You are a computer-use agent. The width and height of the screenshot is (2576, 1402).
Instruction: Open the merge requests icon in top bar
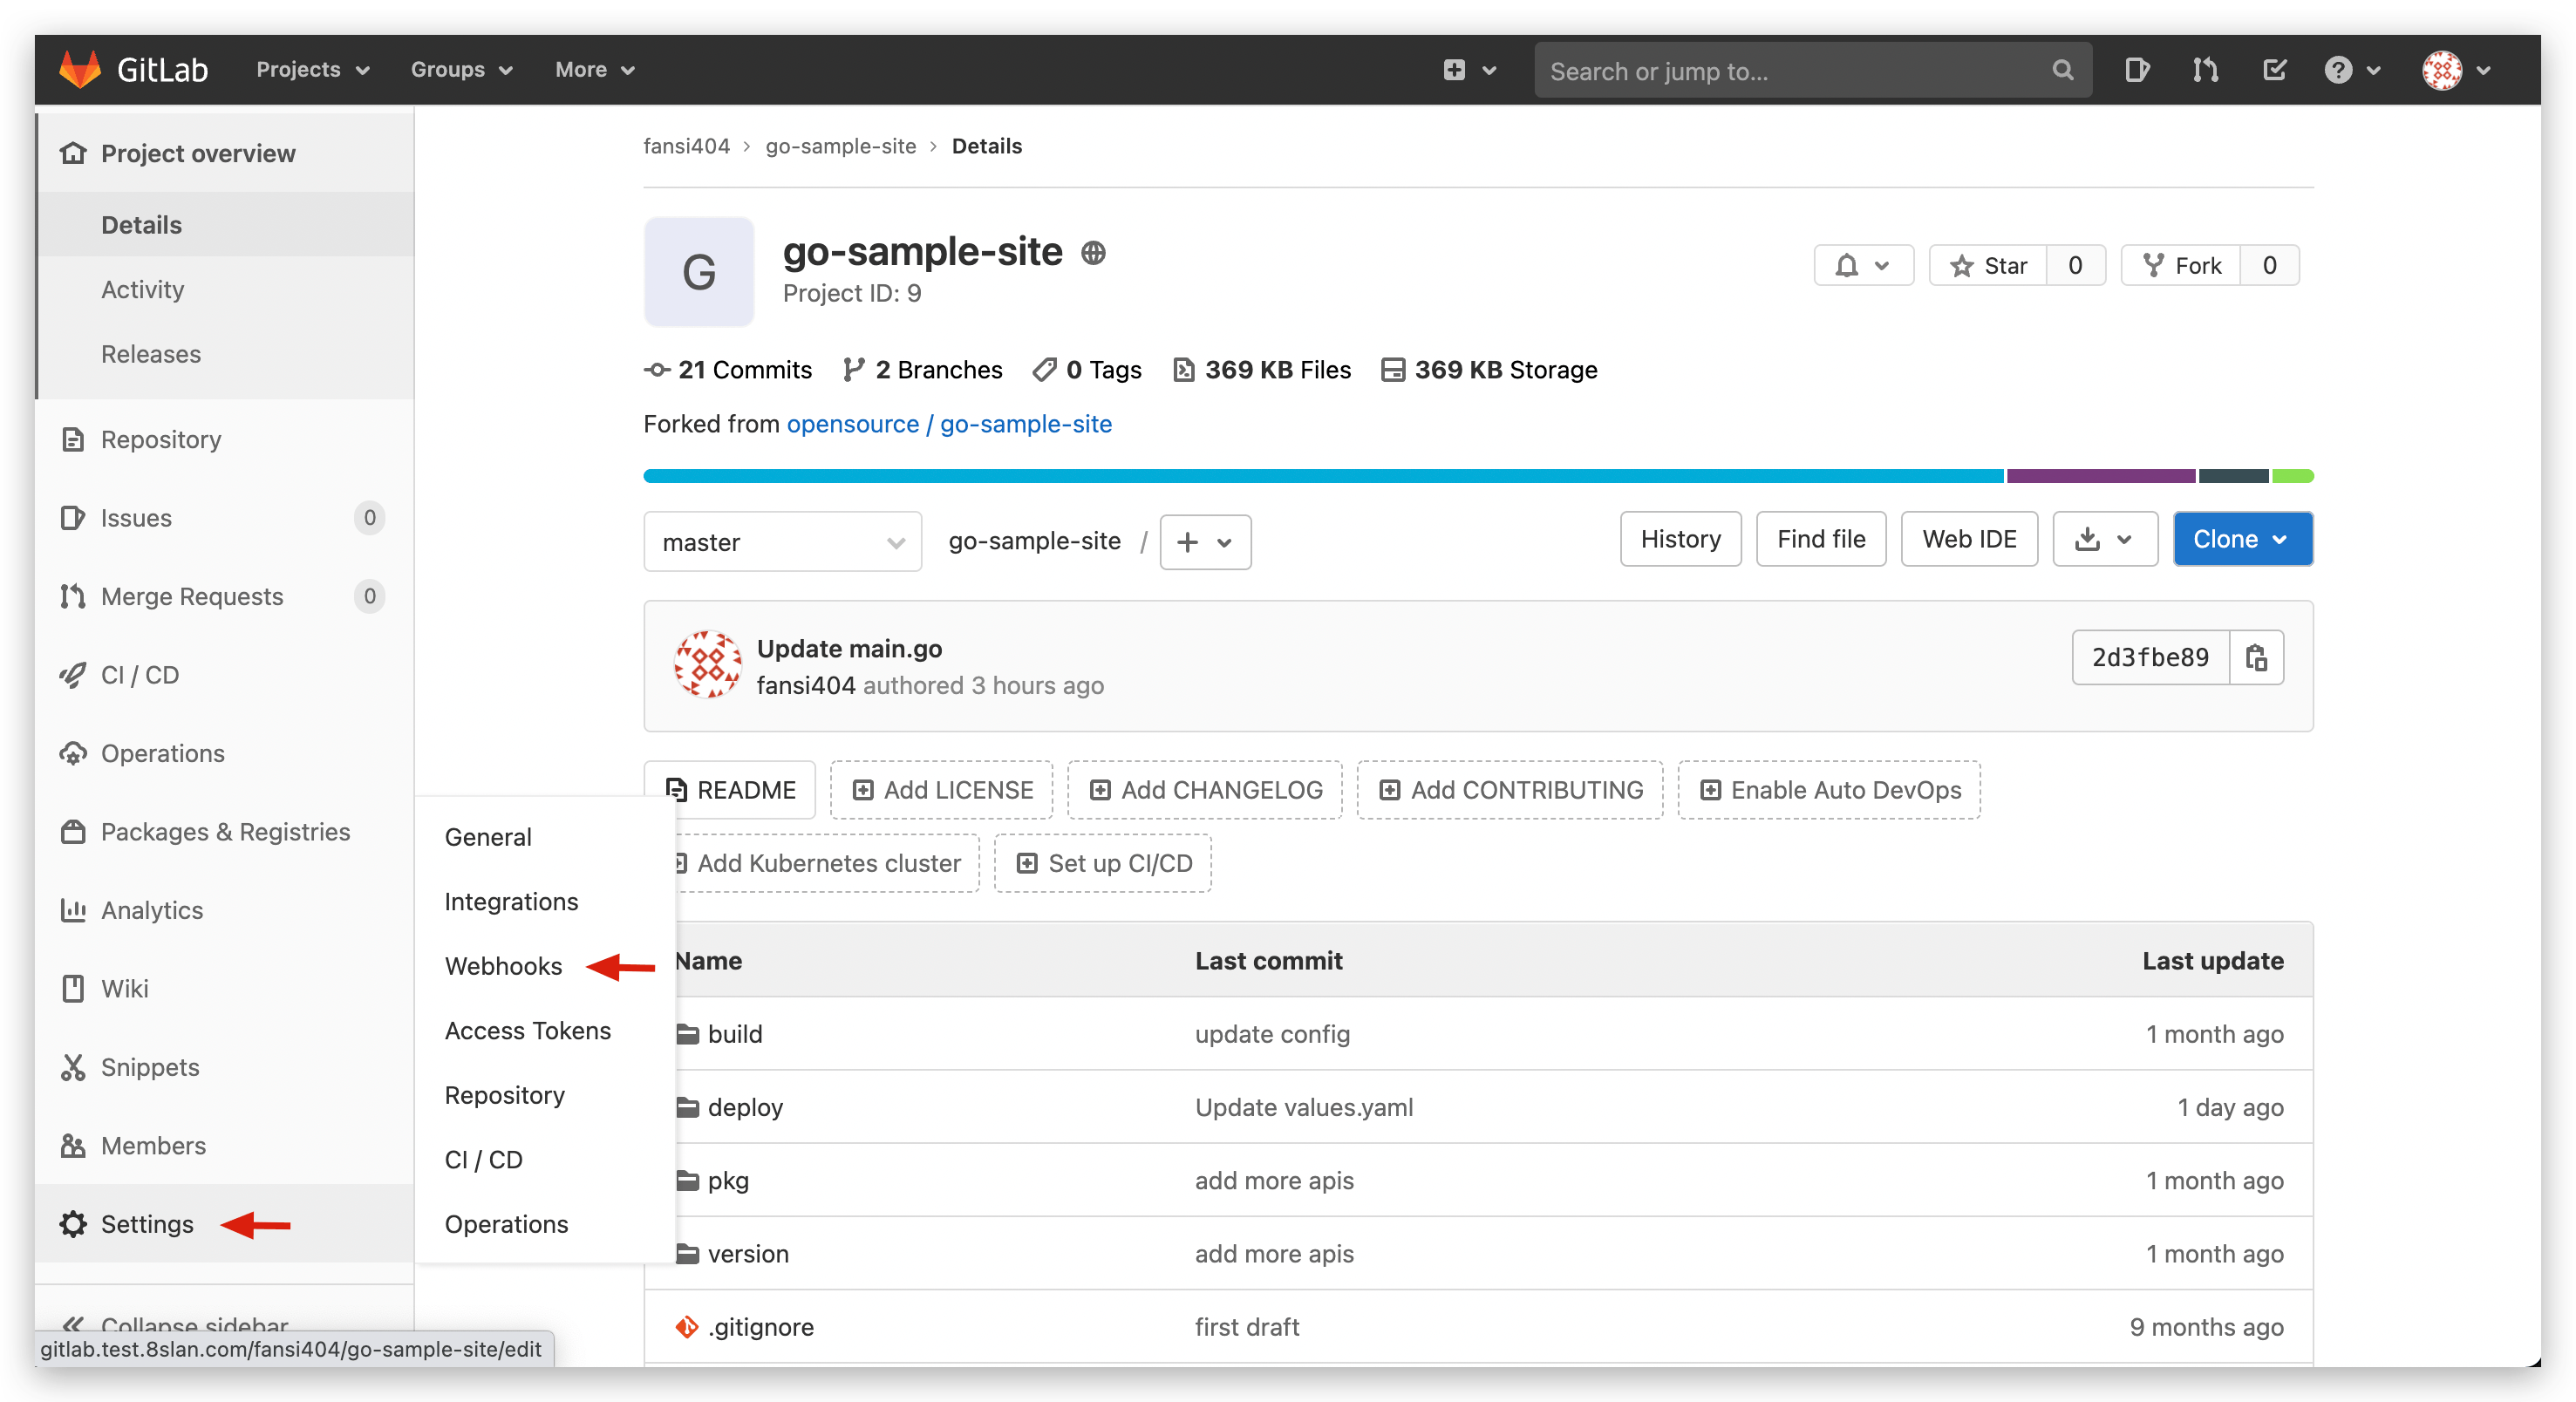tap(2205, 69)
